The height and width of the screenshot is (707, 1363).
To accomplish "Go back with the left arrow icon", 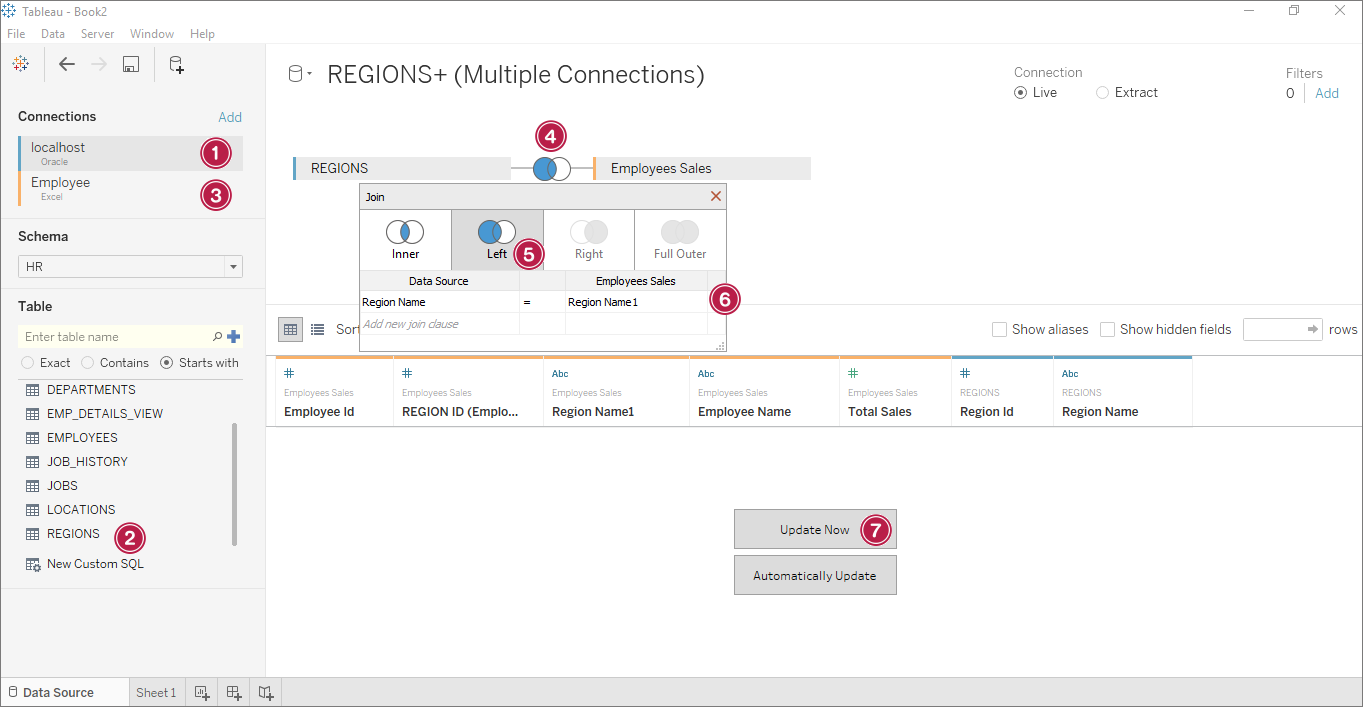I will [x=67, y=64].
